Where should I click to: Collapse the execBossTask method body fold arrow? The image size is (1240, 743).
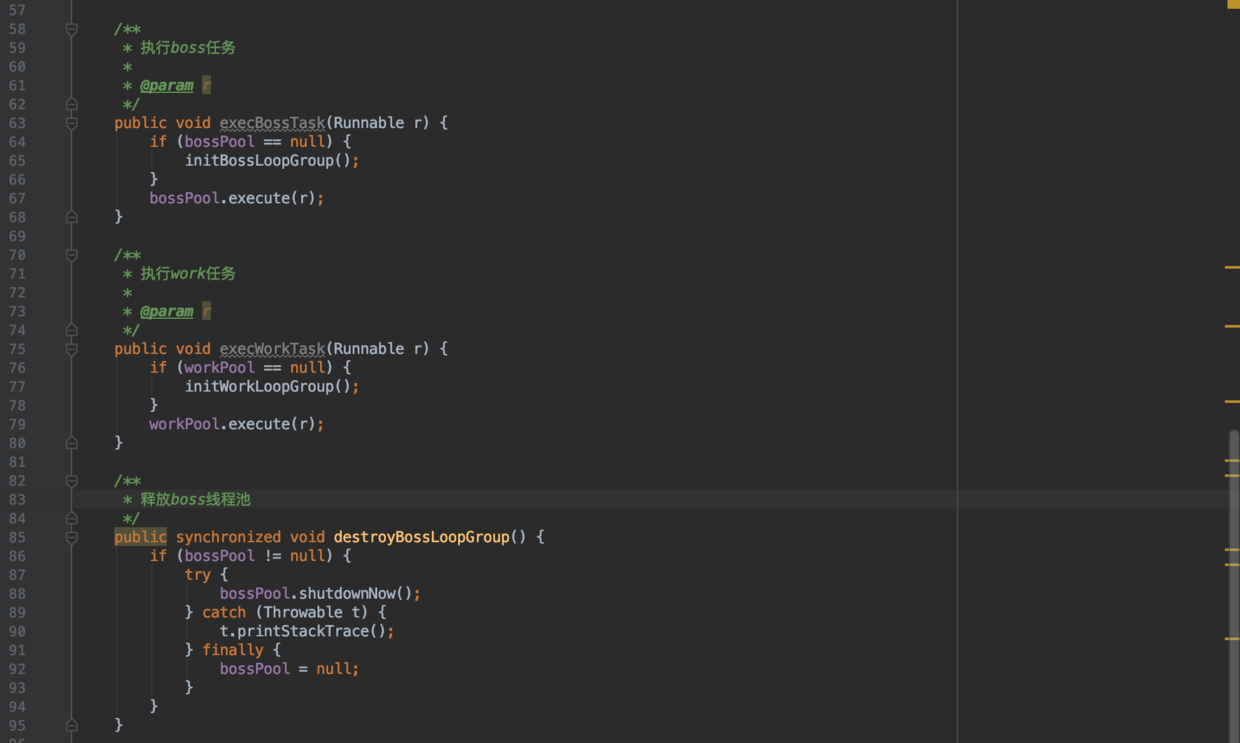click(70, 122)
